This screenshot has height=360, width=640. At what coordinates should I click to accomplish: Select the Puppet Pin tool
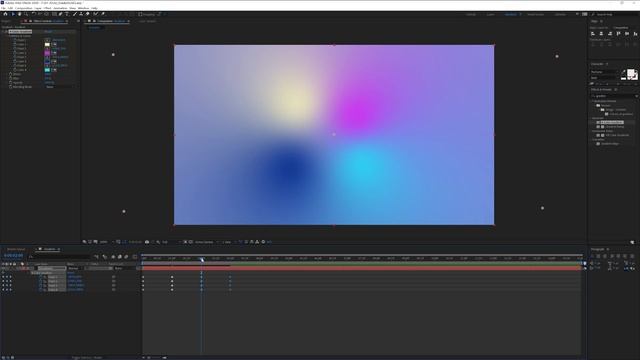coord(103,14)
